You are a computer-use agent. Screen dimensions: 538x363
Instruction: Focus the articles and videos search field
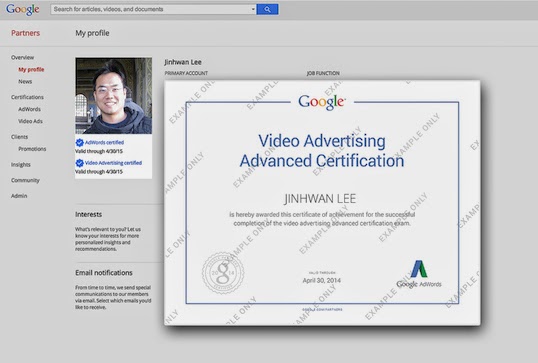coord(151,9)
